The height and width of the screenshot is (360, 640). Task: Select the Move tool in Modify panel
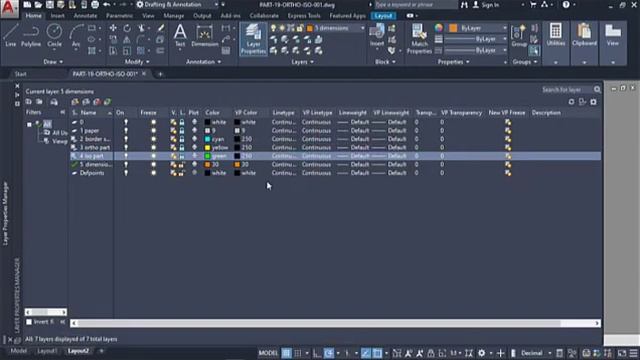click(x=113, y=28)
